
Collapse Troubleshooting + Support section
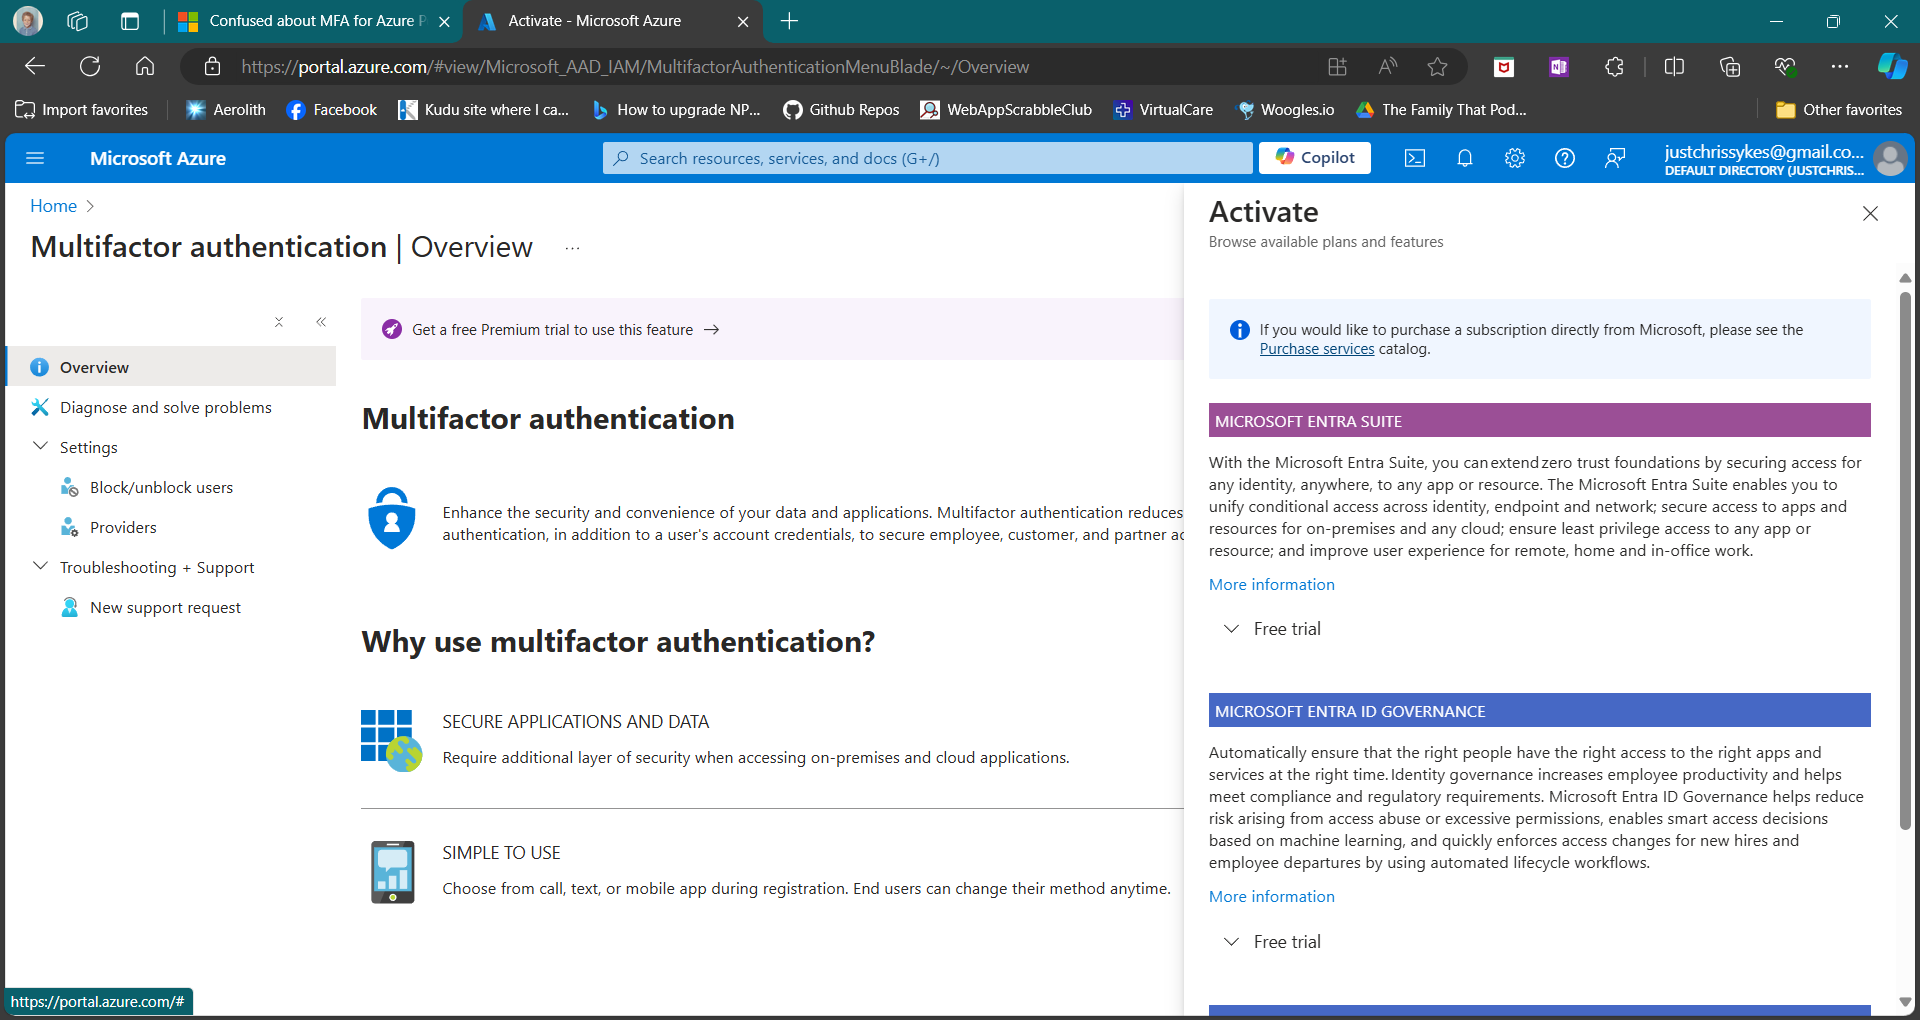[x=40, y=566]
